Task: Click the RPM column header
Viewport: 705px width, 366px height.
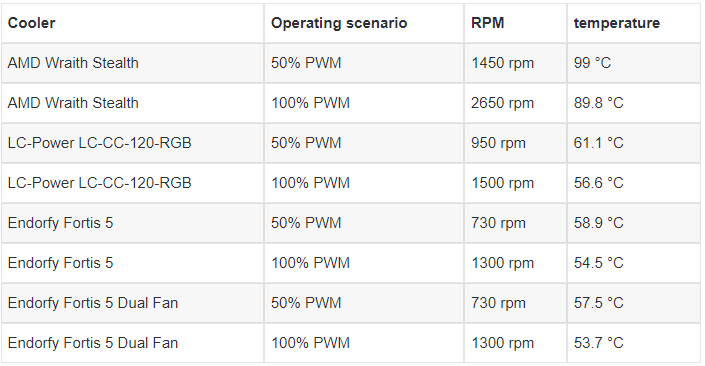Action: click(x=515, y=23)
